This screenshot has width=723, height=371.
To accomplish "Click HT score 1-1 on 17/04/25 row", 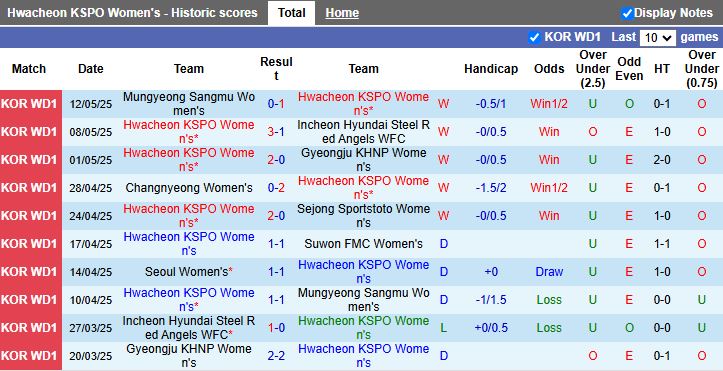I will coord(662,244).
